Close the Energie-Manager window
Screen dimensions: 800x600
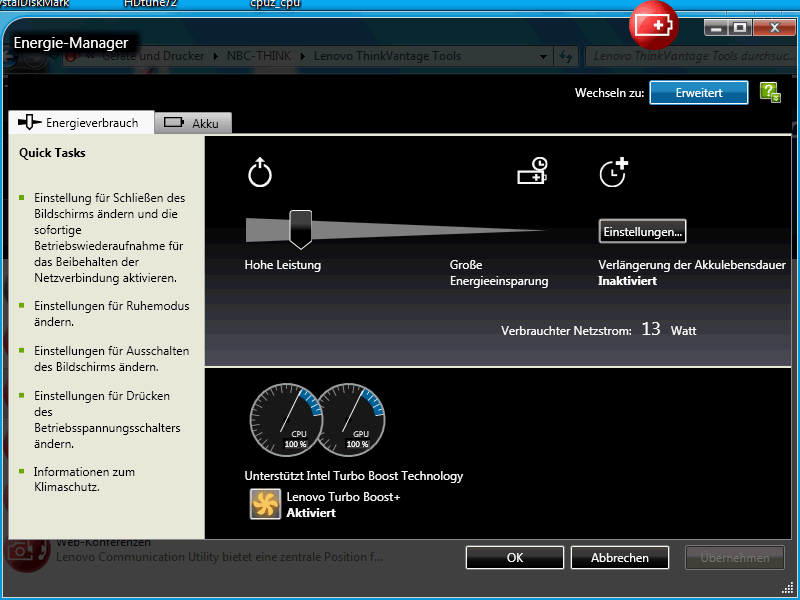(774, 28)
